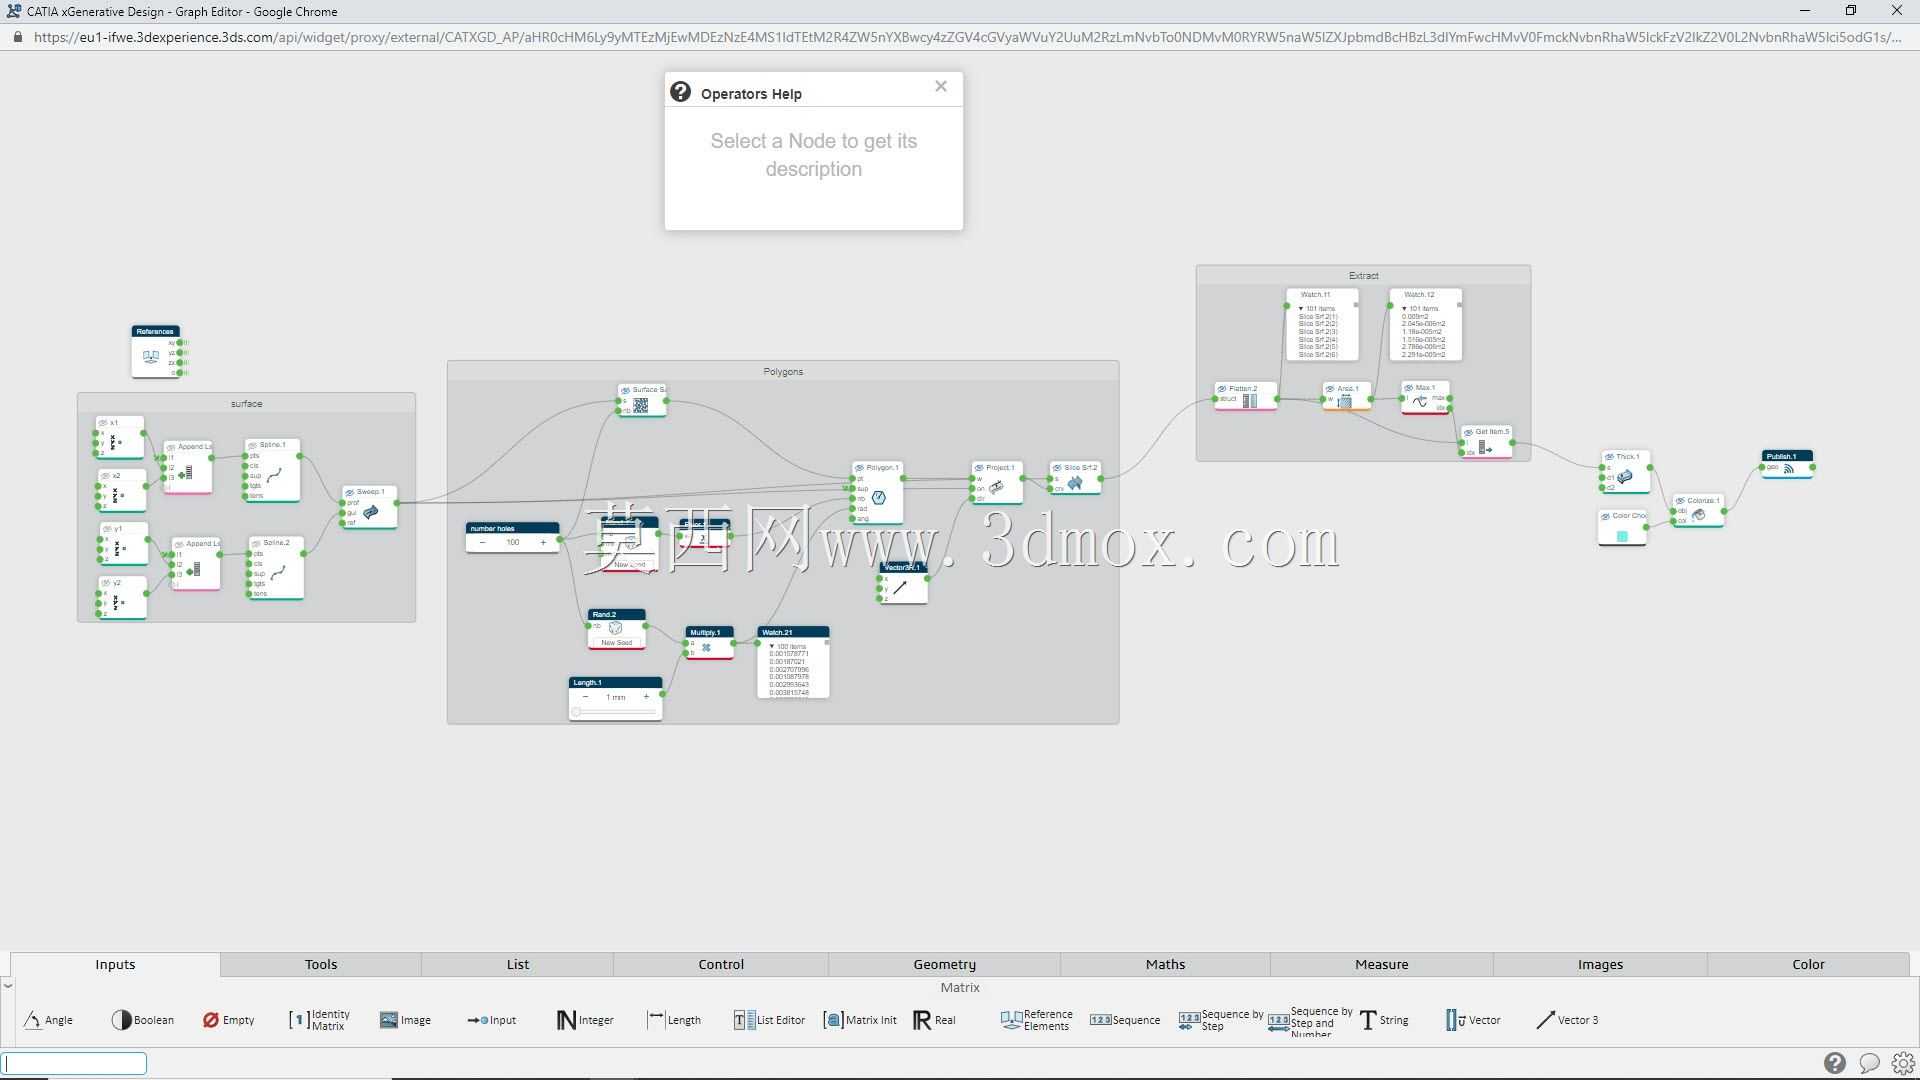Viewport: 1920px width, 1080px height.
Task: Insert an Identity Matrix operator
Action: (x=319, y=1020)
